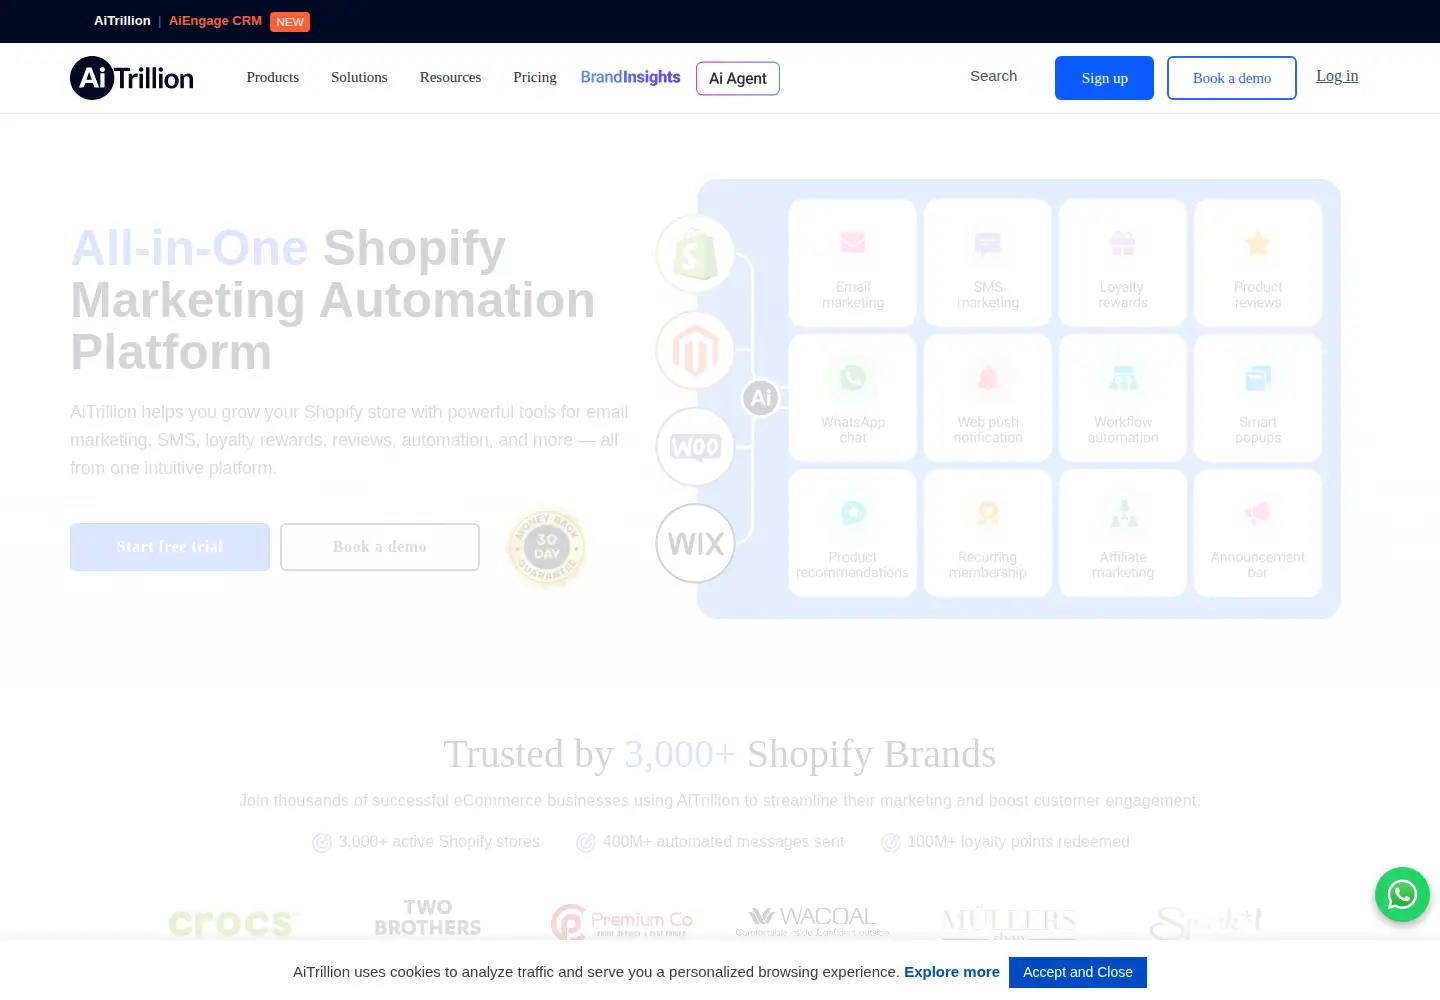Open the Smart popups tile
Screen dimensions: 1440x1000
point(1258,398)
